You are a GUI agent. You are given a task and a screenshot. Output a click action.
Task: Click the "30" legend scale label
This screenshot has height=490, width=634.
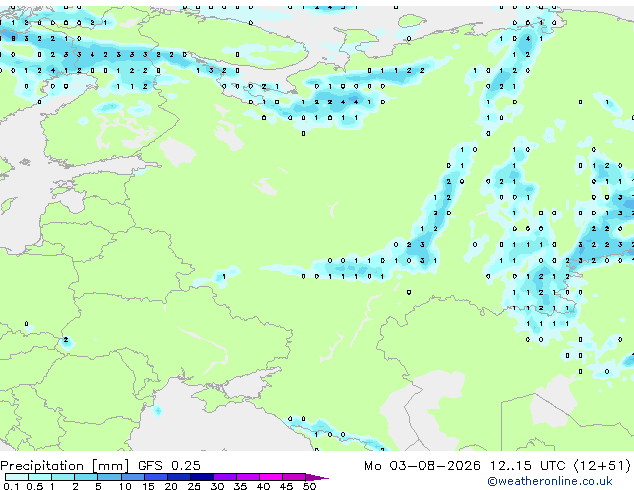[x=217, y=486]
